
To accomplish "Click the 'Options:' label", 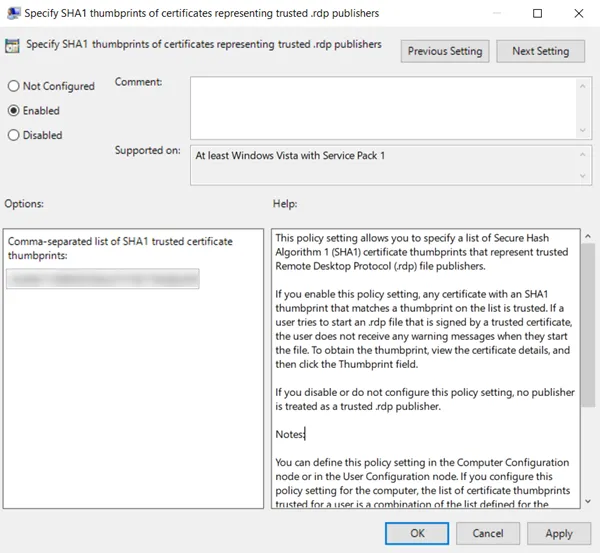I will click(x=24, y=204).
